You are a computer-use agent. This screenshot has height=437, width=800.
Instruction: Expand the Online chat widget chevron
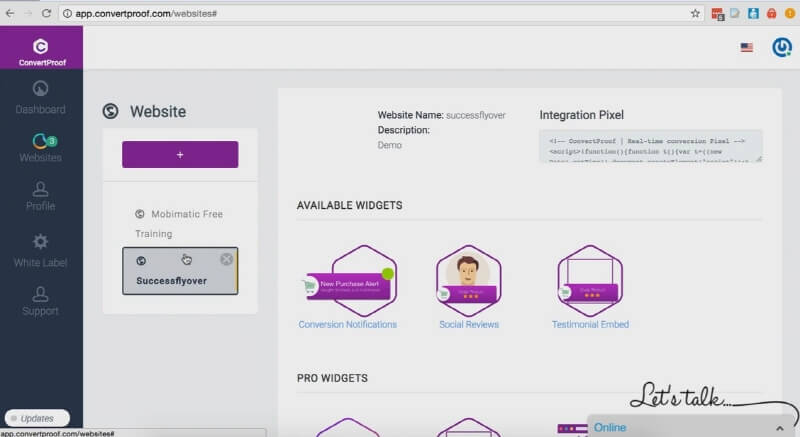click(780, 428)
